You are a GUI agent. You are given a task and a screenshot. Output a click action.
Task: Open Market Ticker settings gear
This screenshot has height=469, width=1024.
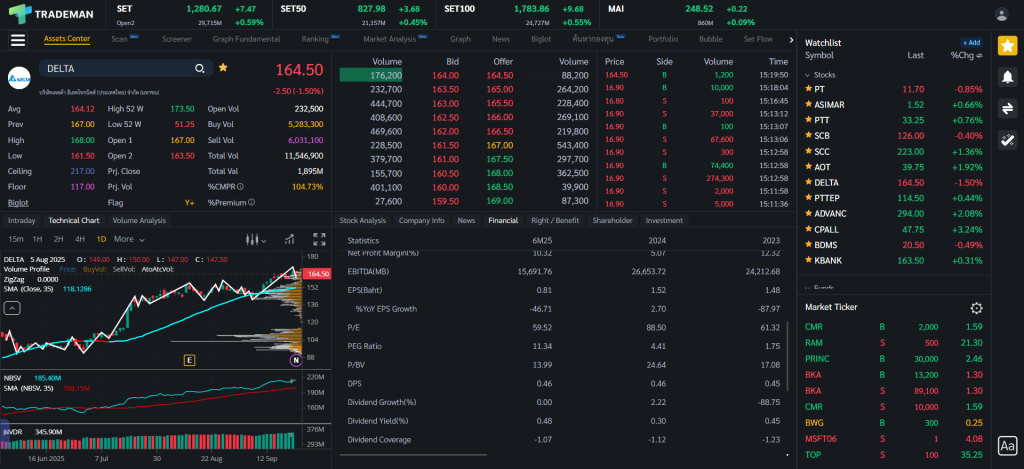[976, 308]
